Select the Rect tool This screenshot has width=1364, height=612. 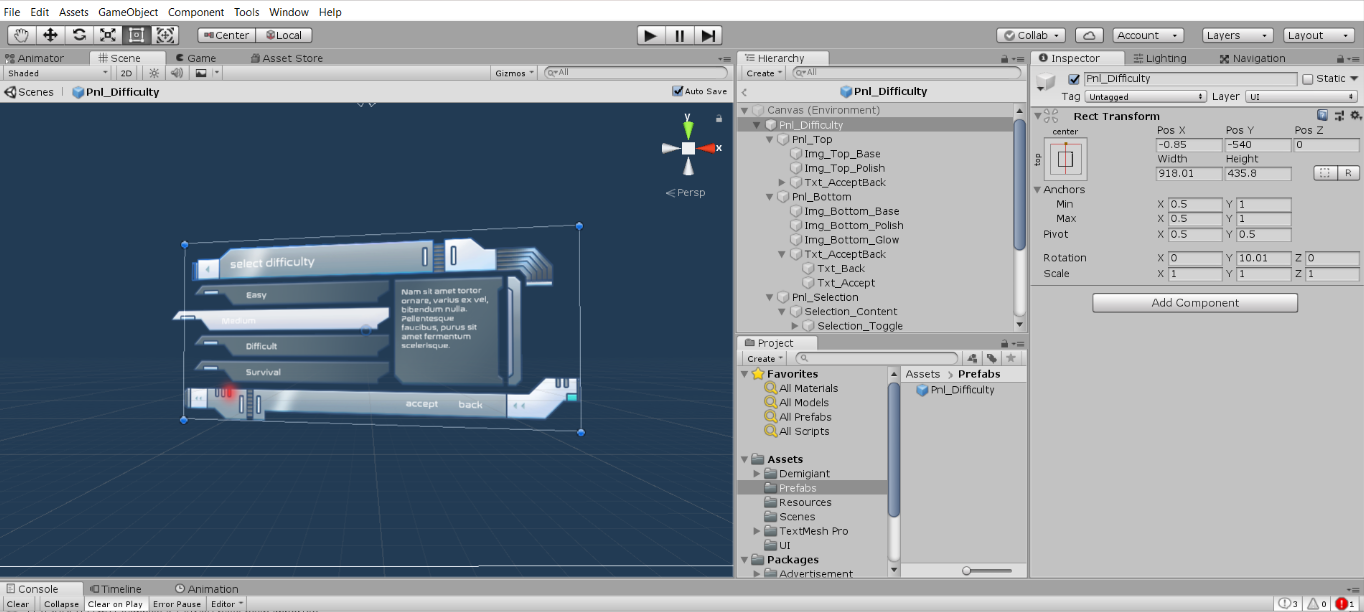pyautogui.click(x=136, y=35)
